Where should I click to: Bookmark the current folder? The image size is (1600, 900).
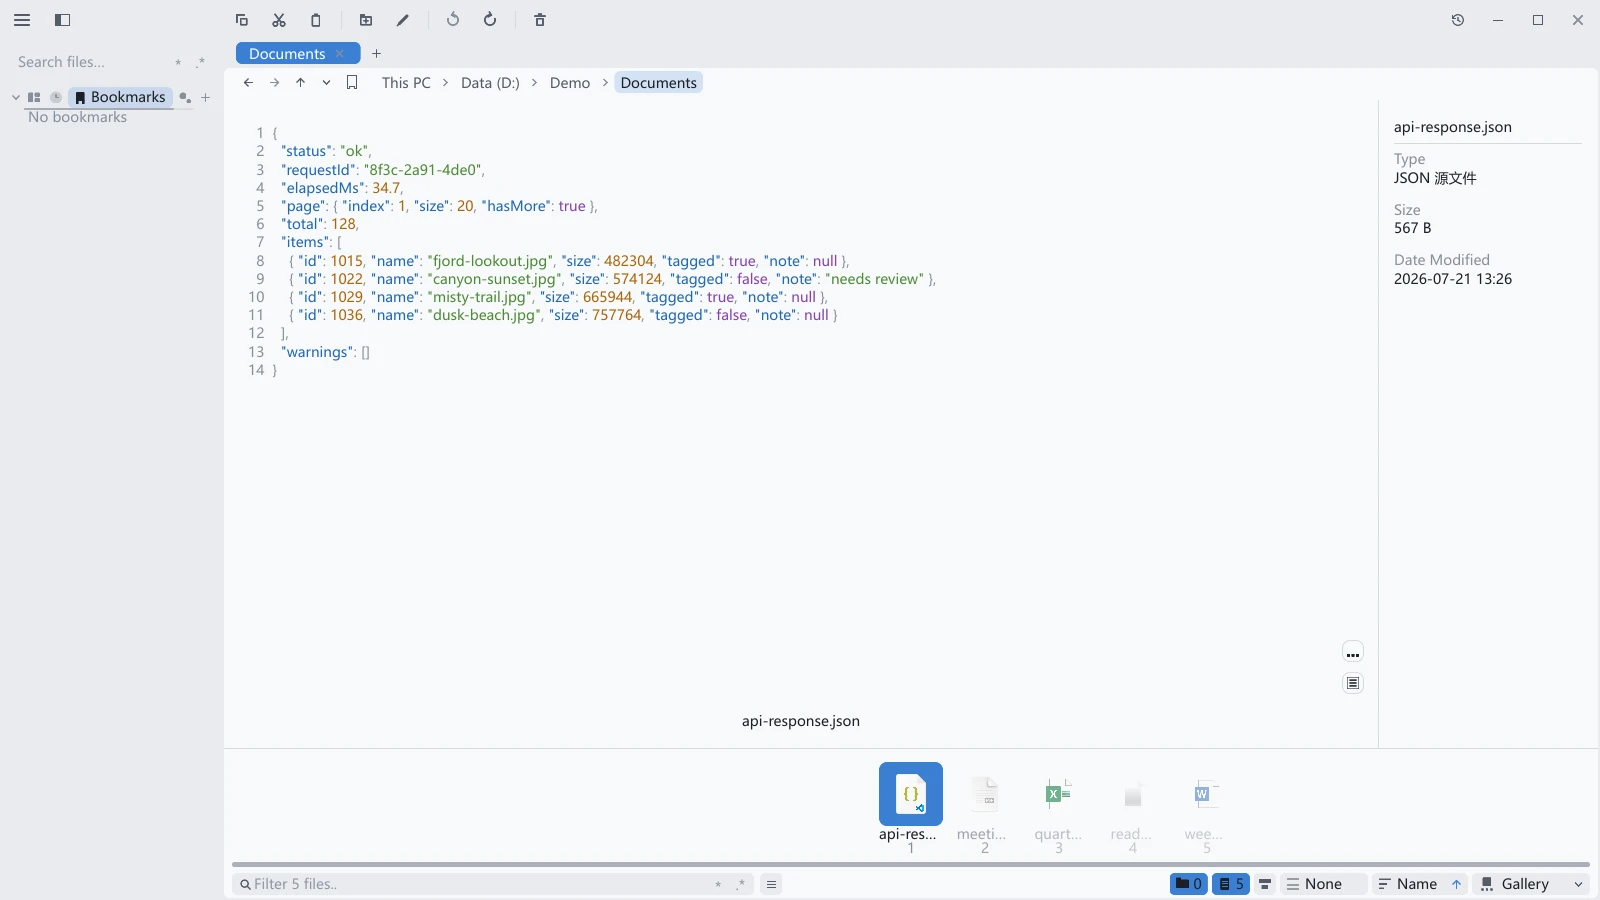coord(352,83)
